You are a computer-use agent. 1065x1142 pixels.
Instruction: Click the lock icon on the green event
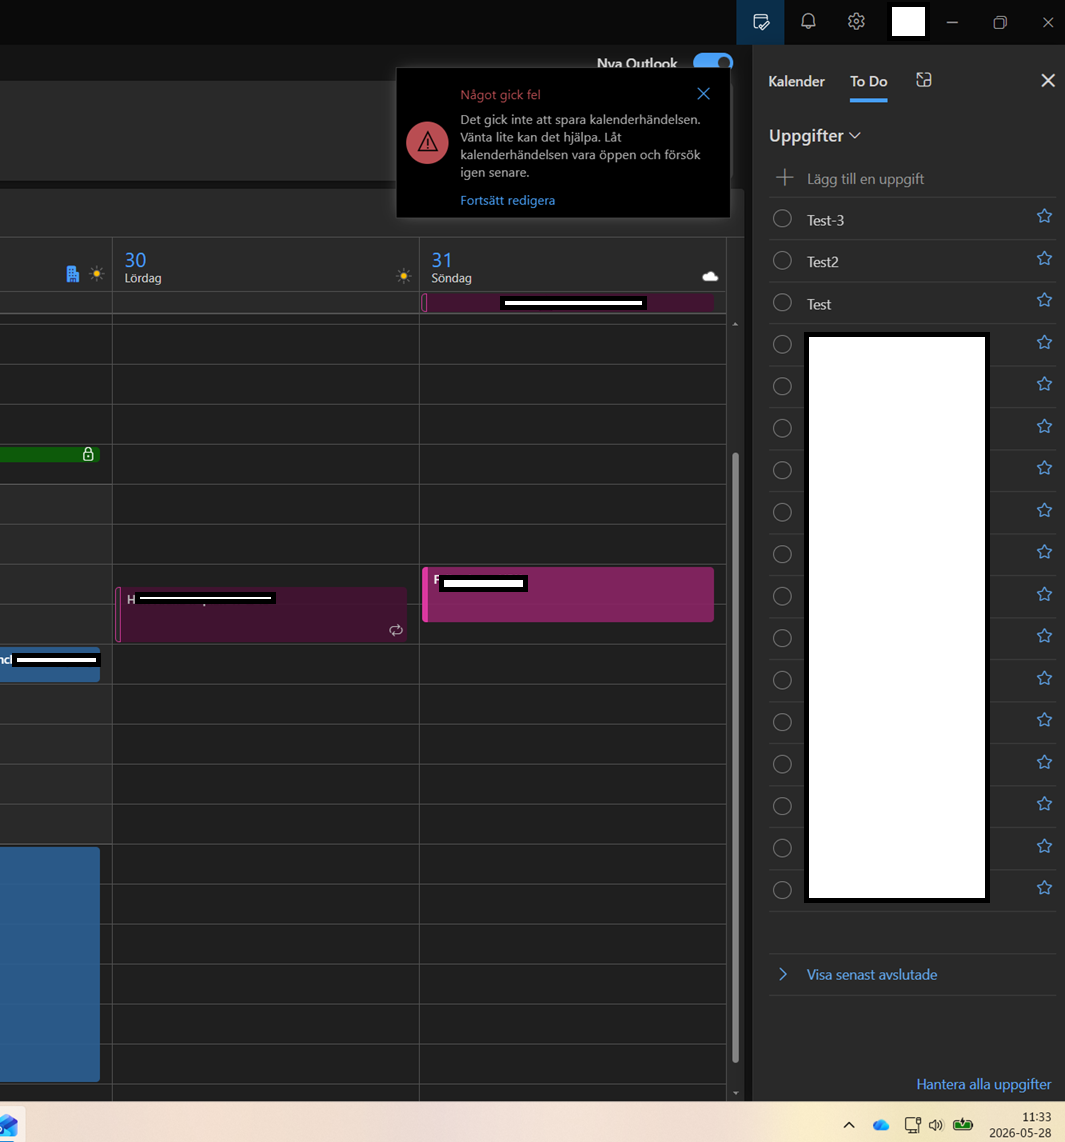coord(88,454)
